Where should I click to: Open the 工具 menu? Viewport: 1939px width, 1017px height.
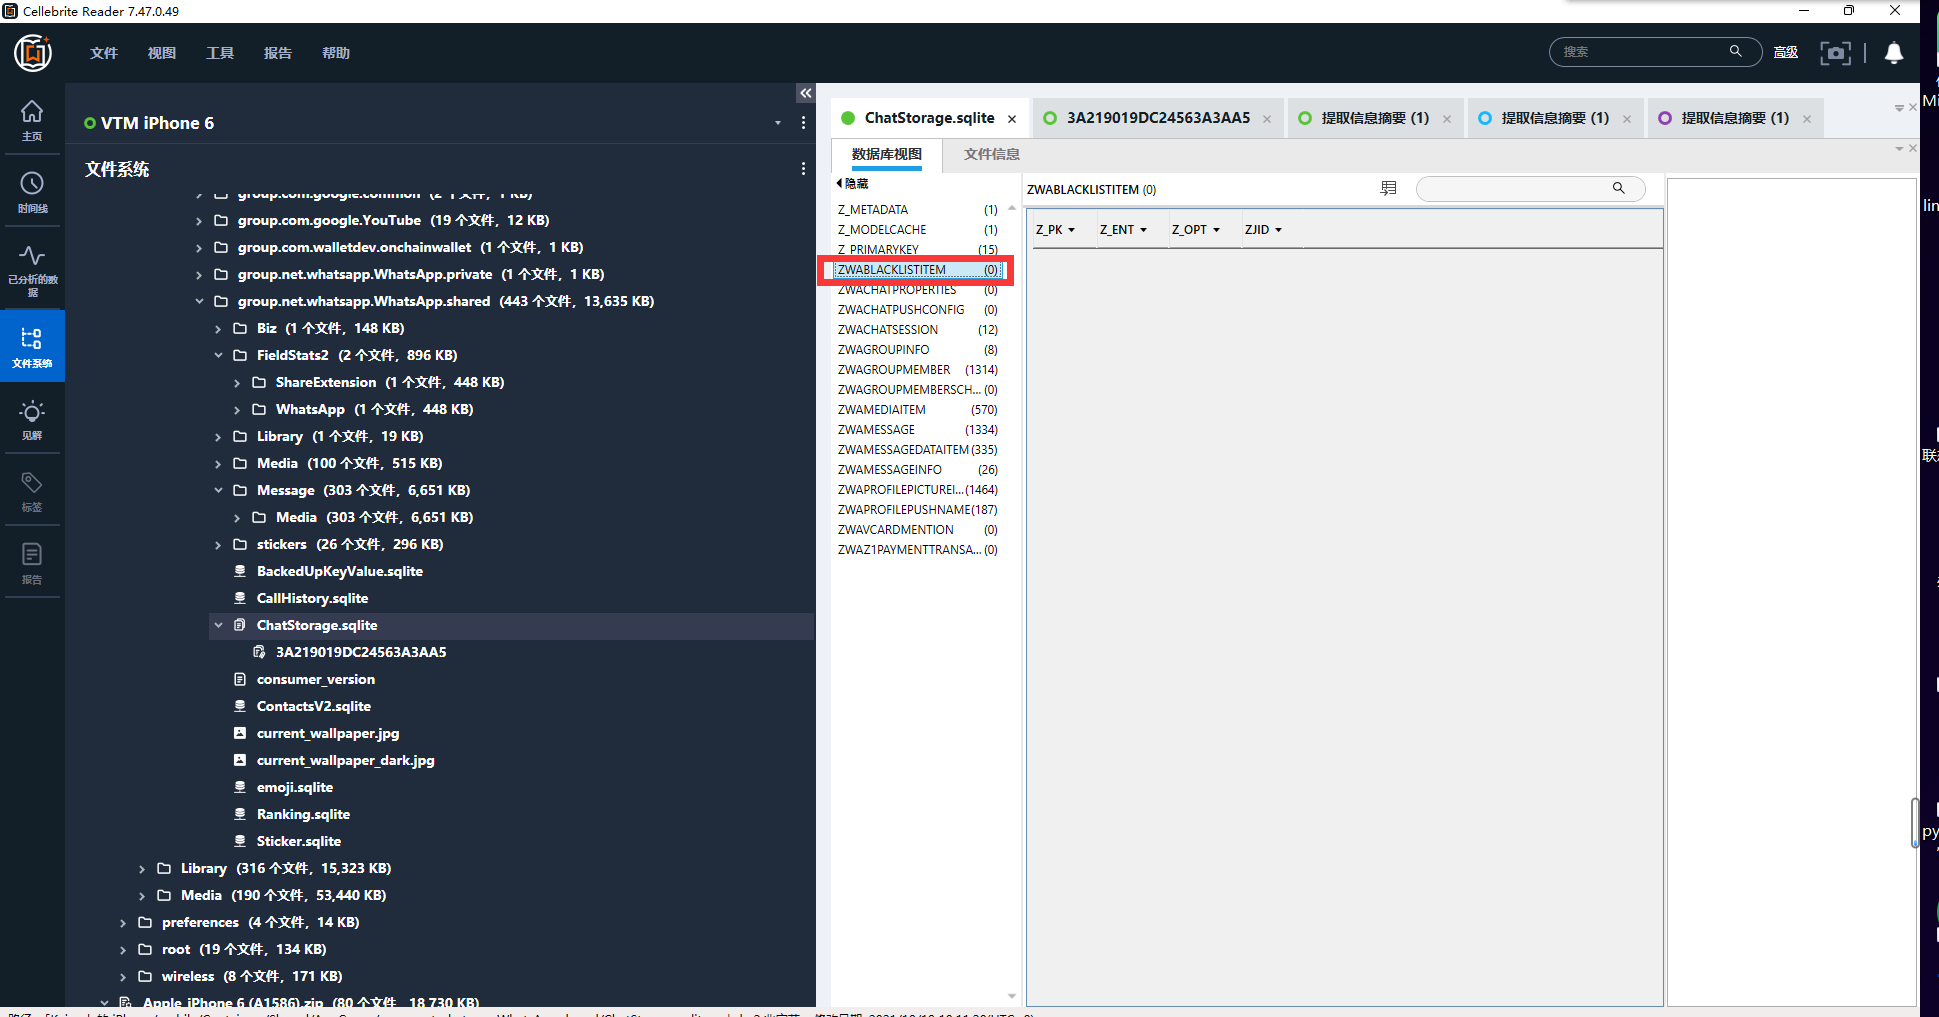tap(220, 53)
